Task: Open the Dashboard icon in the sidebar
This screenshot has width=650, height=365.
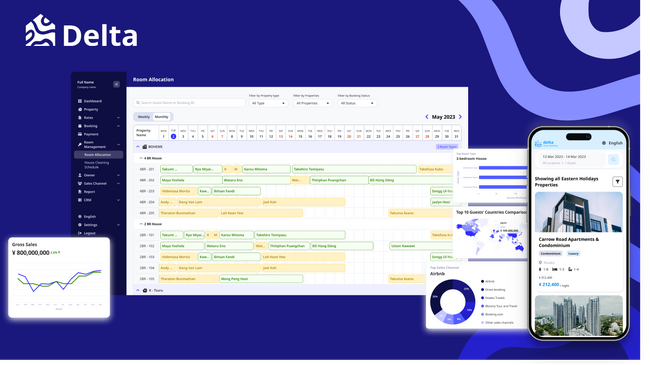Action: click(x=80, y=101)
